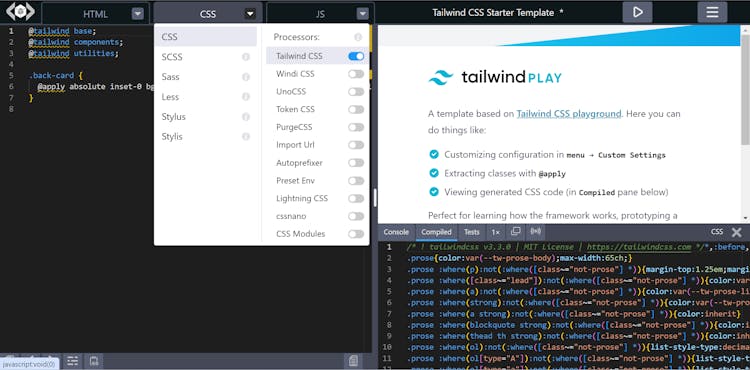Open editor settings icon in bottom toolbar
Viewport: 750px width, 370px height.
(x=72, y=360)
